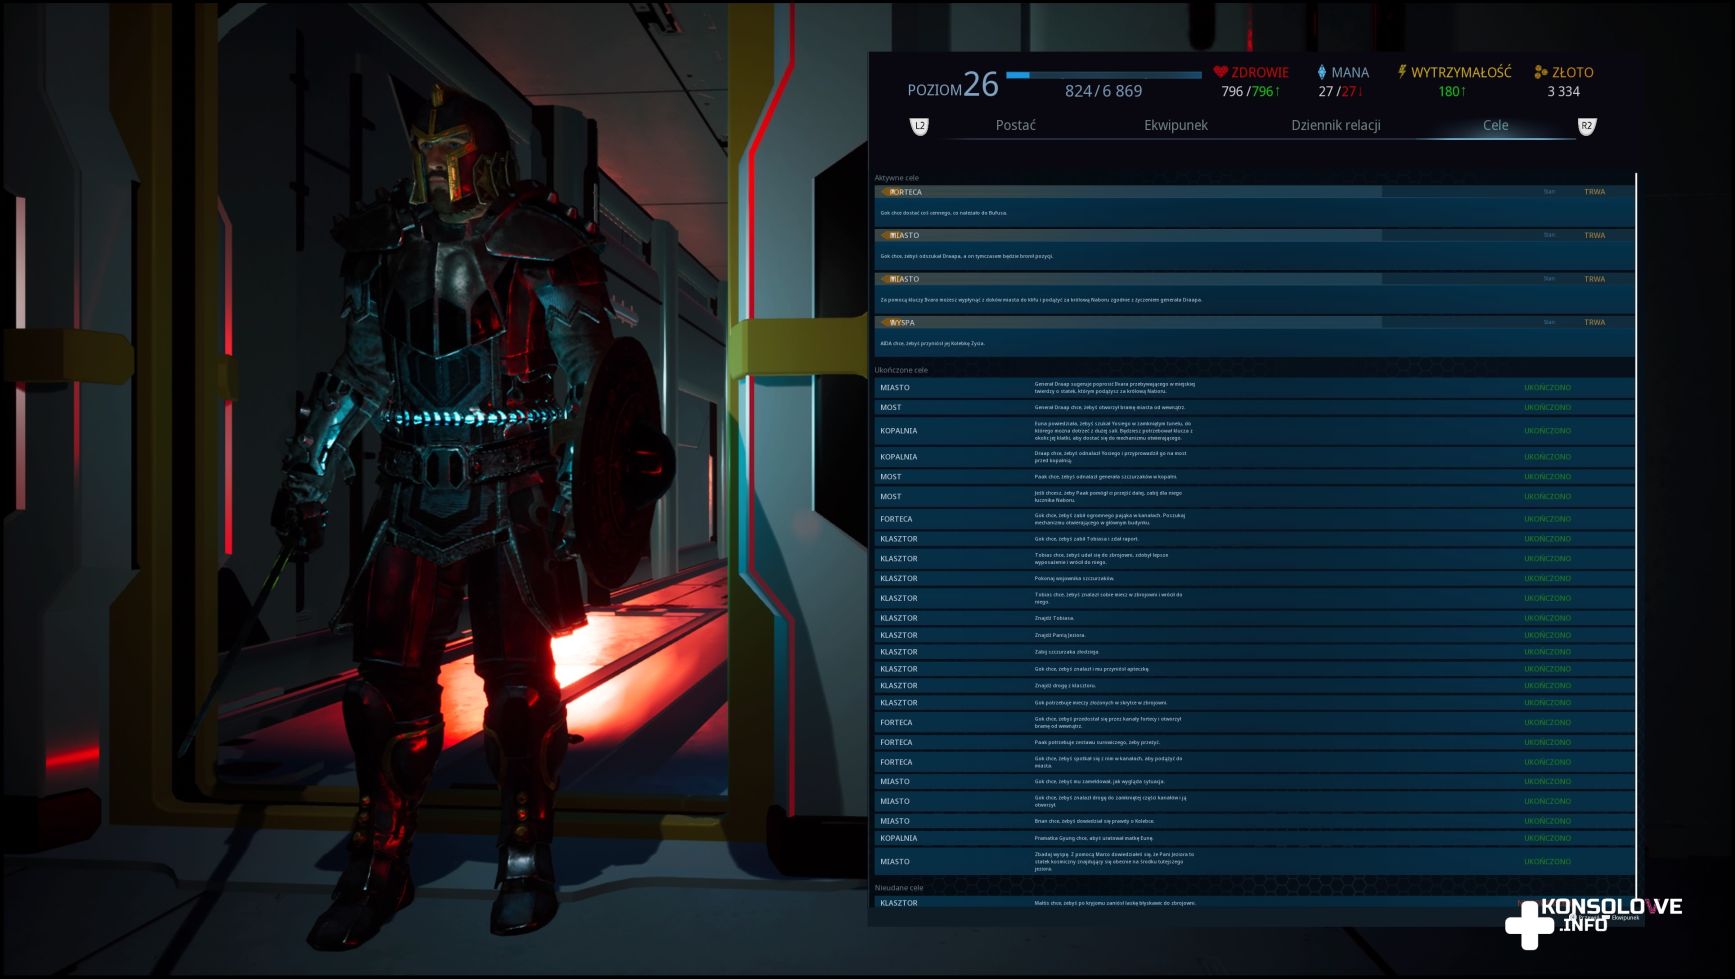Click the R2 shoulder button icon

click(x=1586, y=126)
